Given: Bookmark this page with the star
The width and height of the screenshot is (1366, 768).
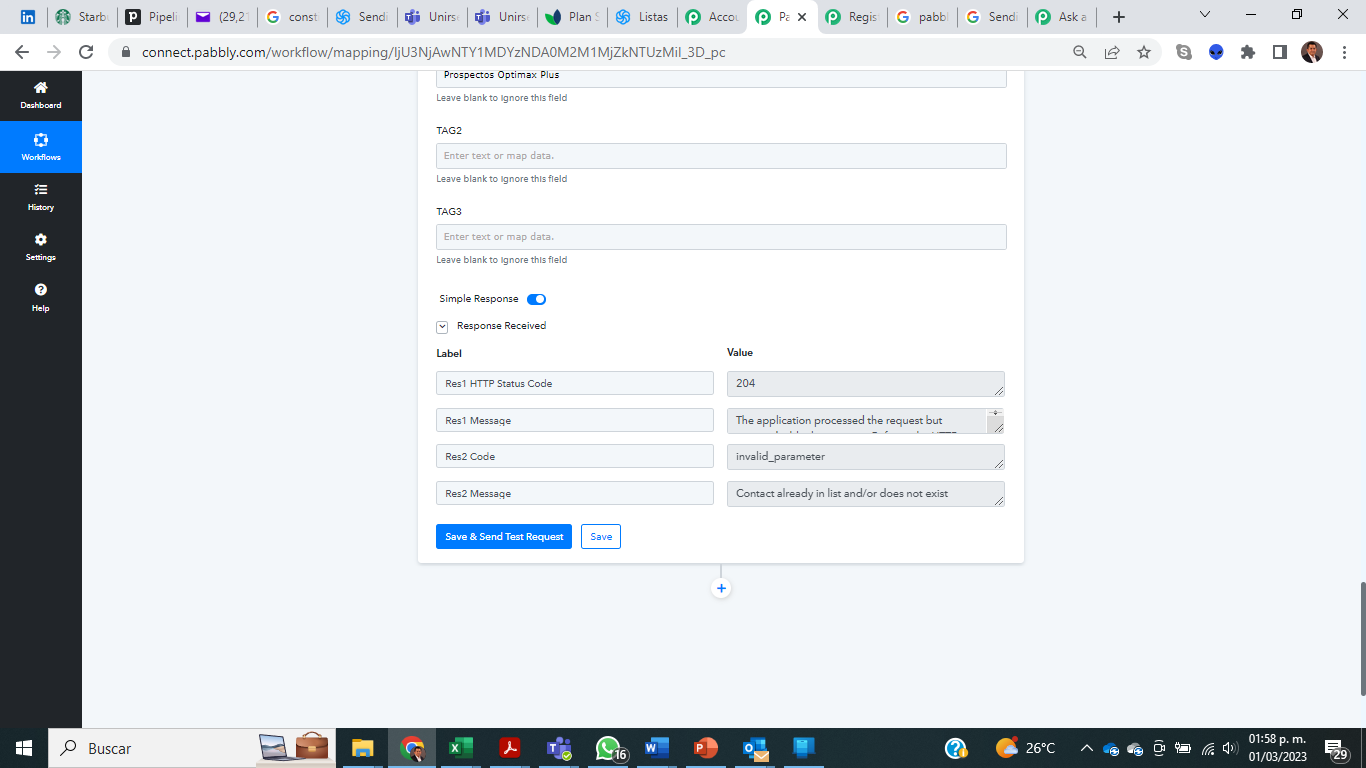Looking at the screenshot, I should click(x=1144, y=52).
